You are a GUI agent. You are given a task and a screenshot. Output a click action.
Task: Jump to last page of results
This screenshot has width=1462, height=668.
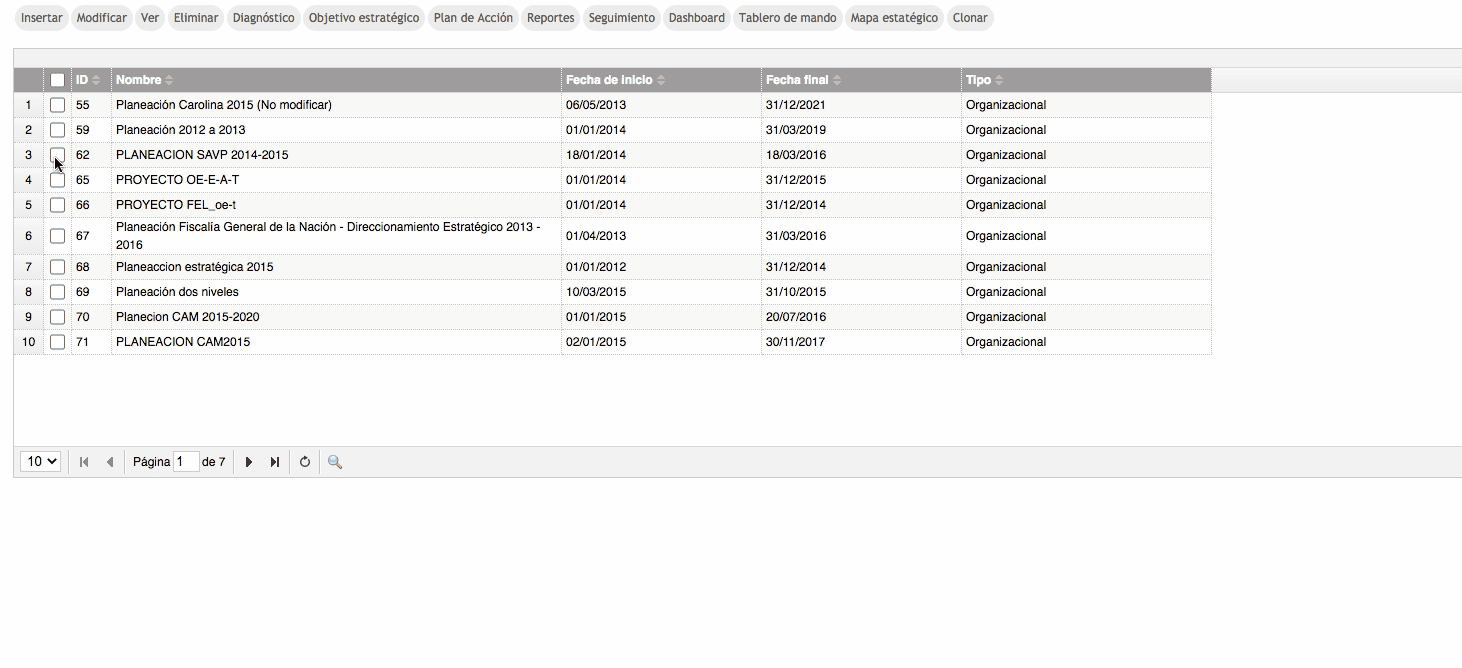pos(274,462)
